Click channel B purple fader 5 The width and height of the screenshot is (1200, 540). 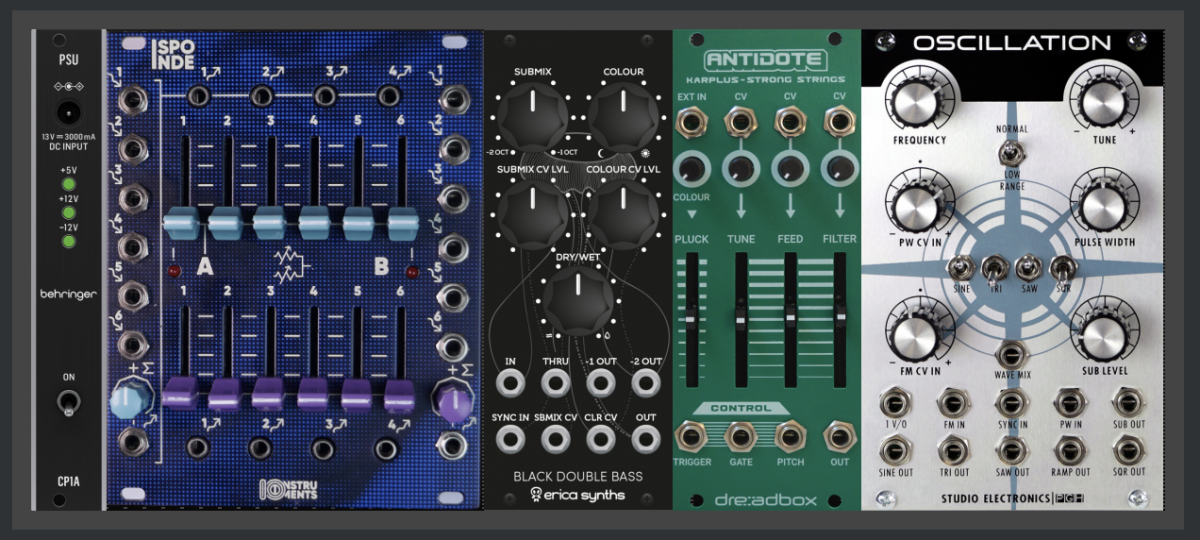coord(358,392)
